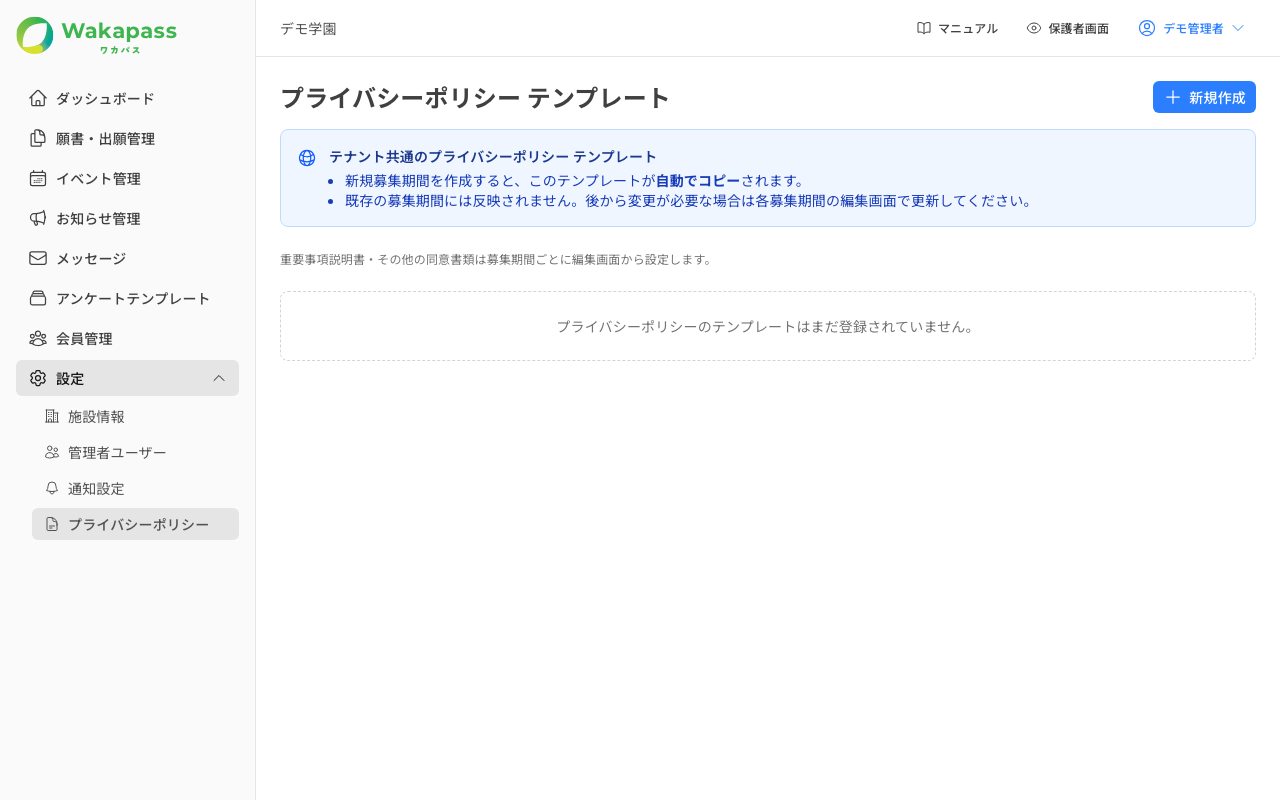Click the page title プライバシーポリシー テンプレート
The height and width of the screenshot is (800, 1280).
coord(475,98)
